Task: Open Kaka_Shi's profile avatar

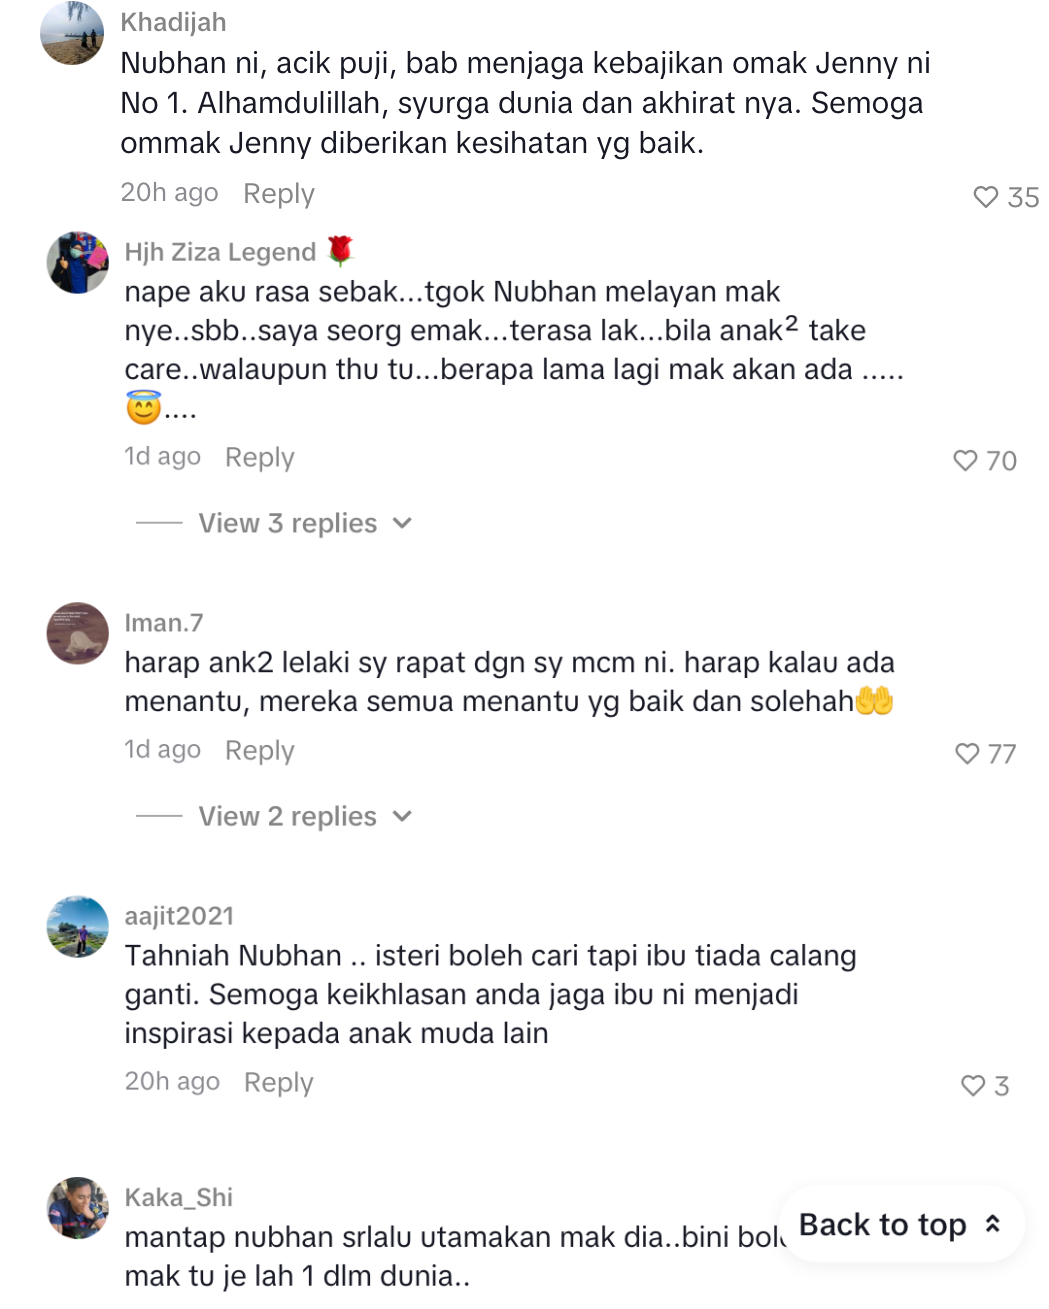Action: (78, 1208)
